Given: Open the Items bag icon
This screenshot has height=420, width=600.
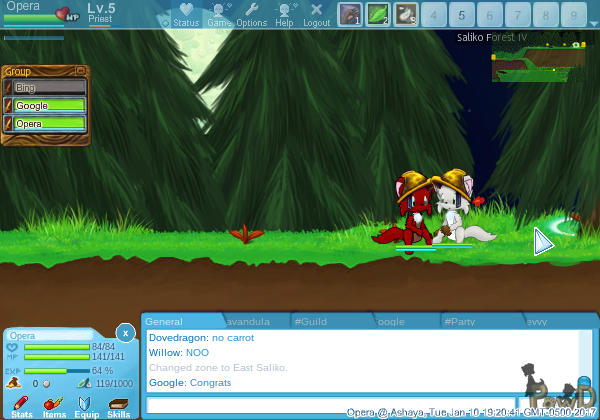Looking at the screenshot, I should point(54,407).
